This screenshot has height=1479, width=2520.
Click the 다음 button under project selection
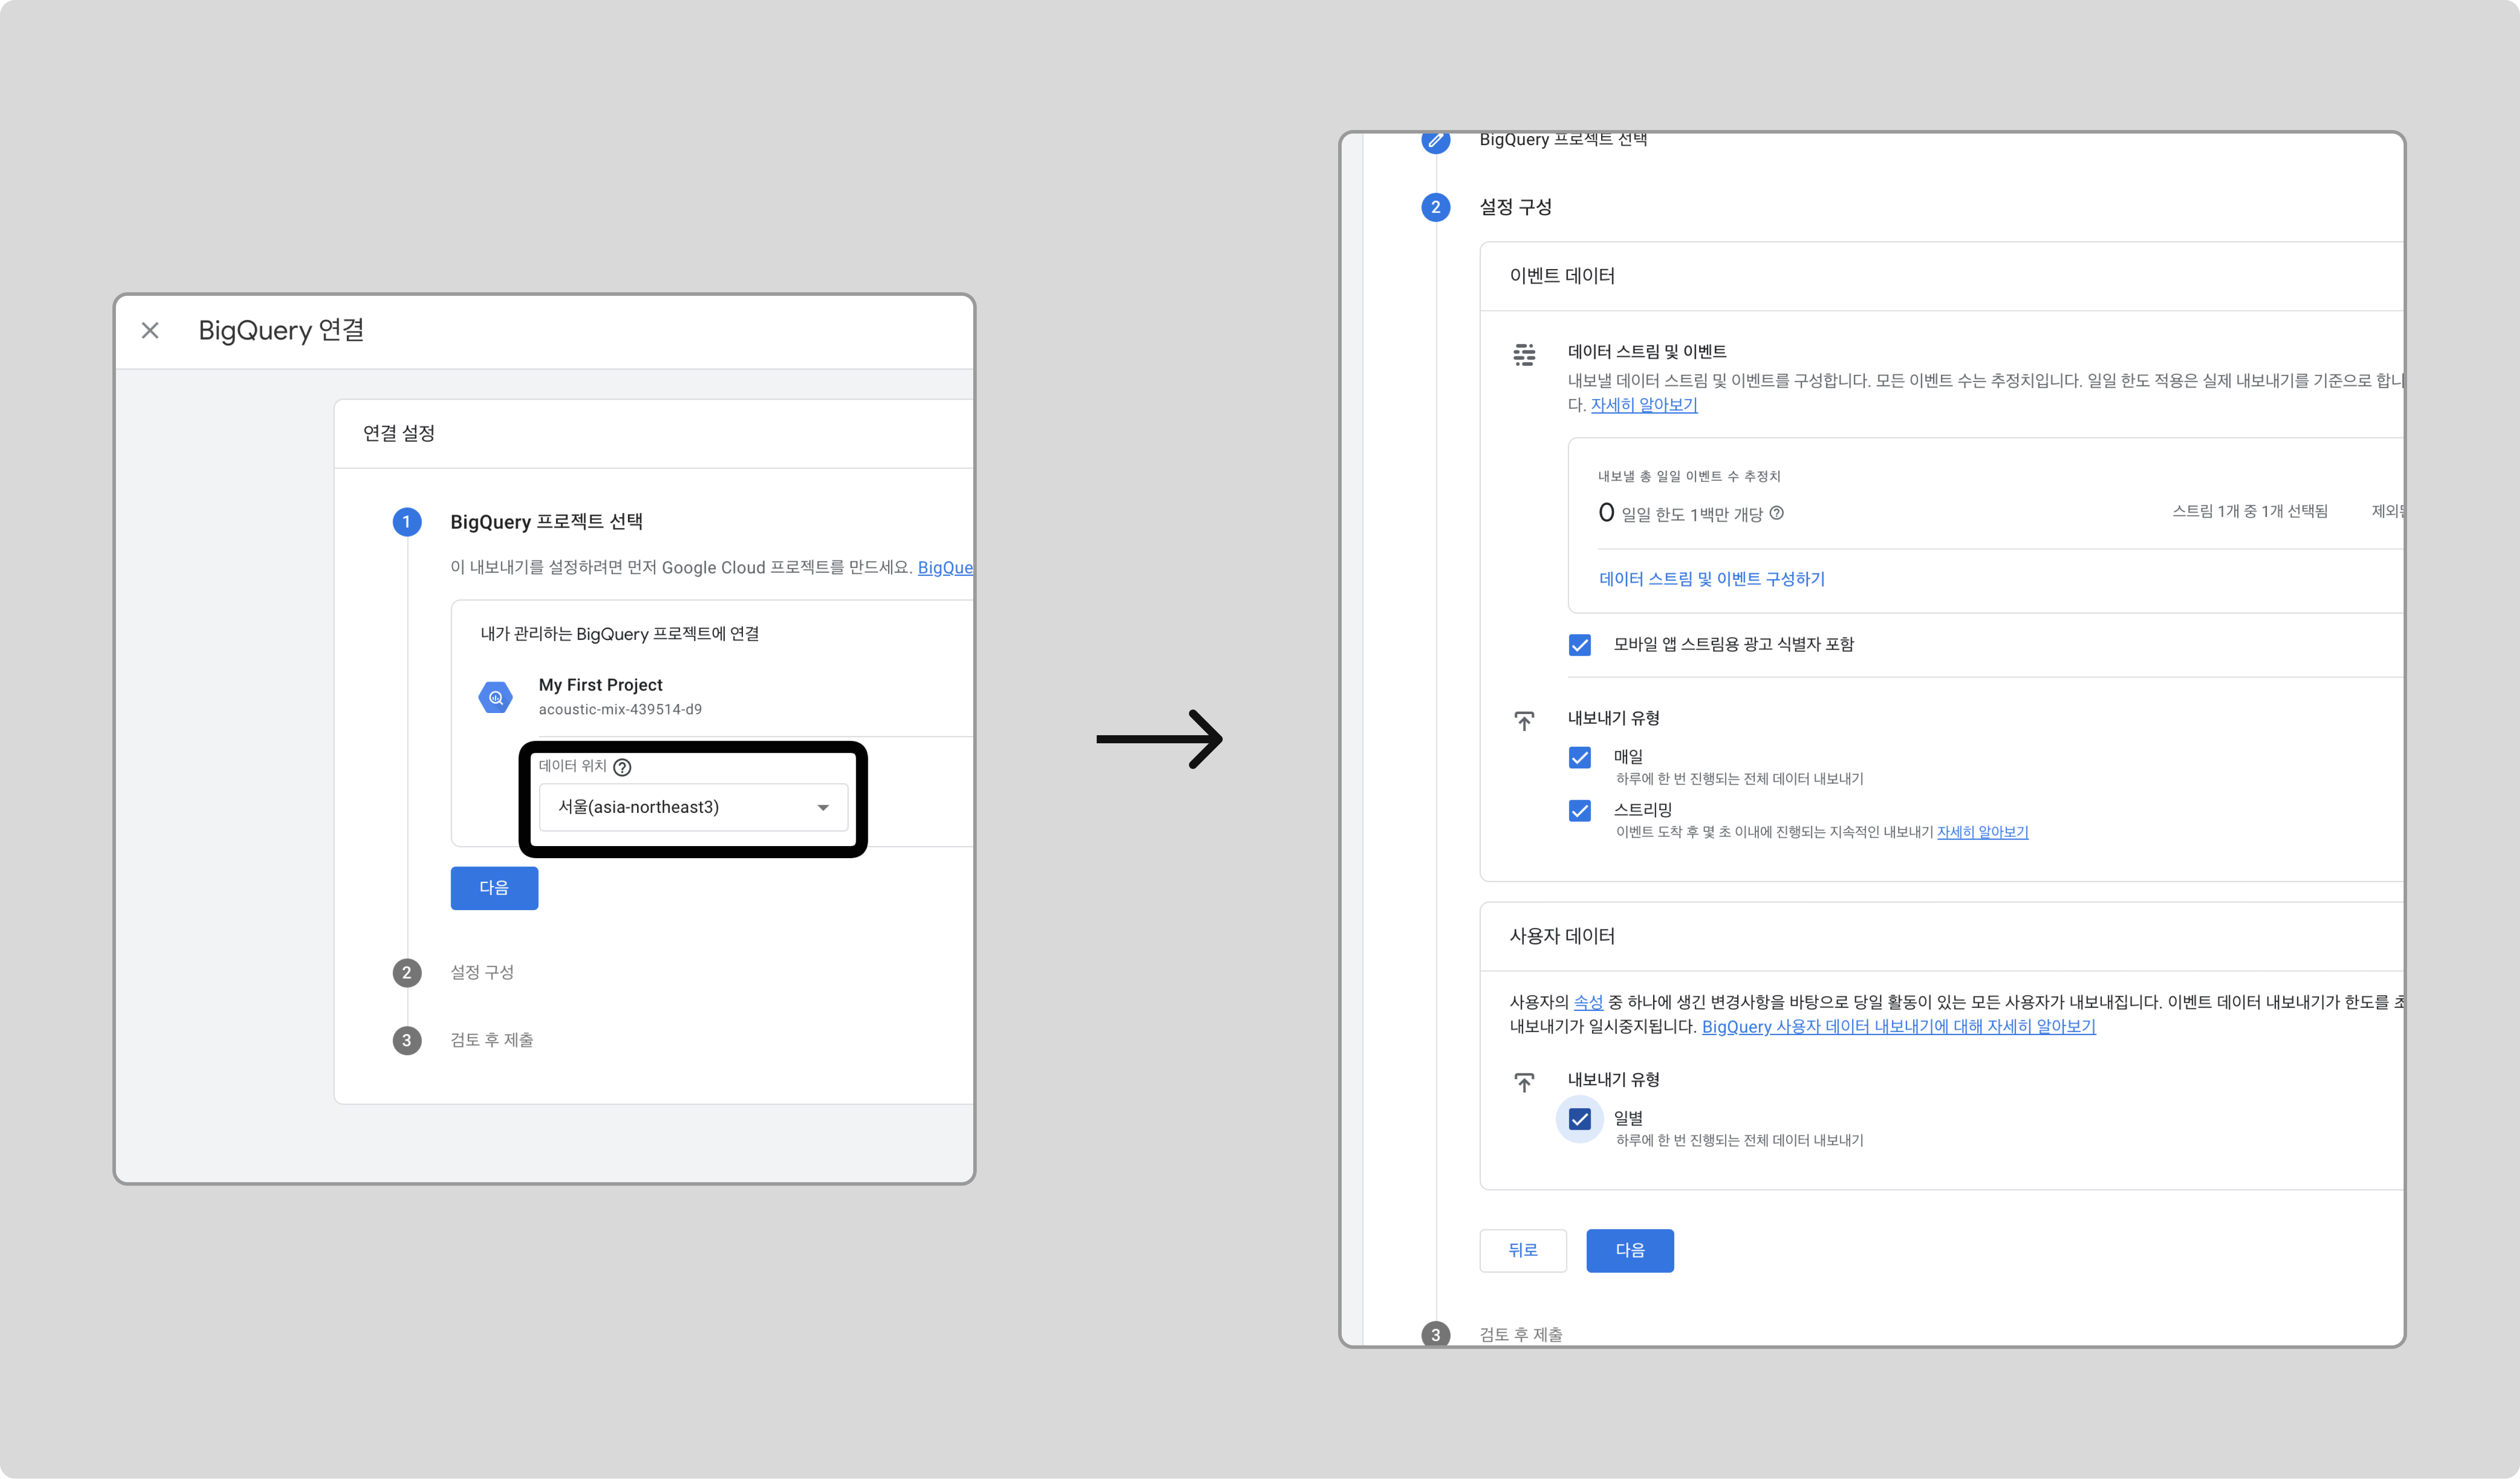(x=494, y=888)
